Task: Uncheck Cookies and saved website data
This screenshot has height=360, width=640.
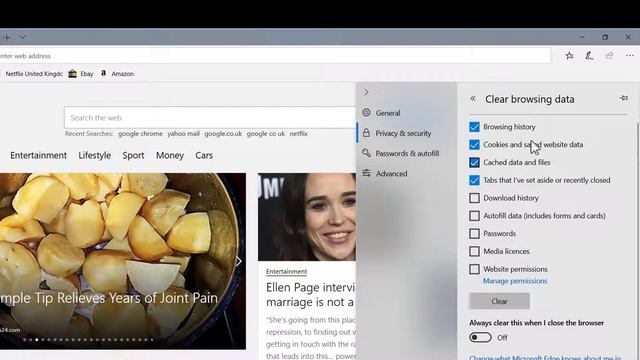Action: [474, 144]
